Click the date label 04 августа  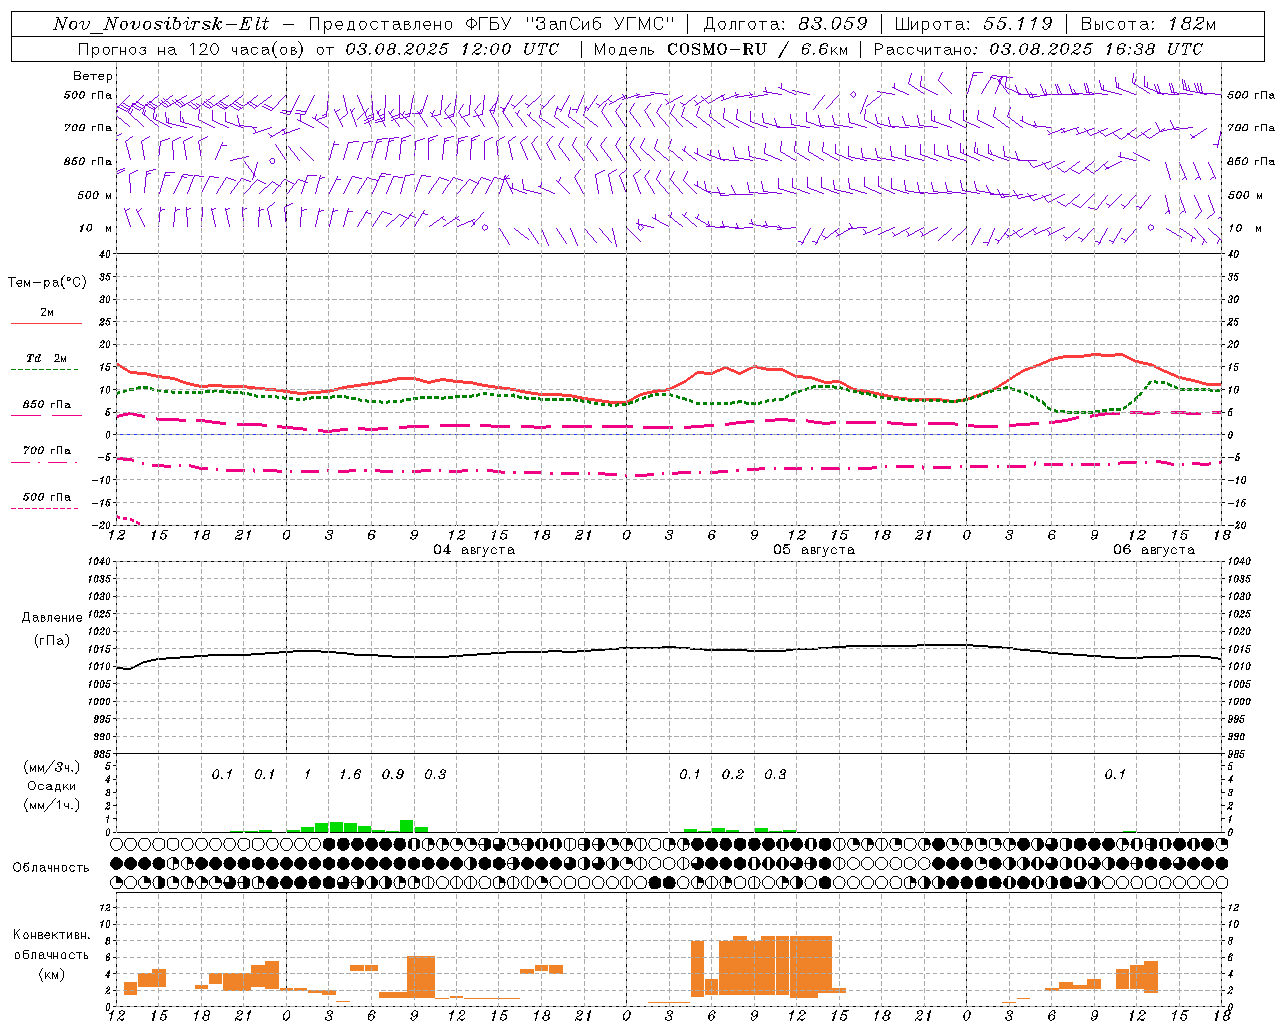(x=474, y=550)
